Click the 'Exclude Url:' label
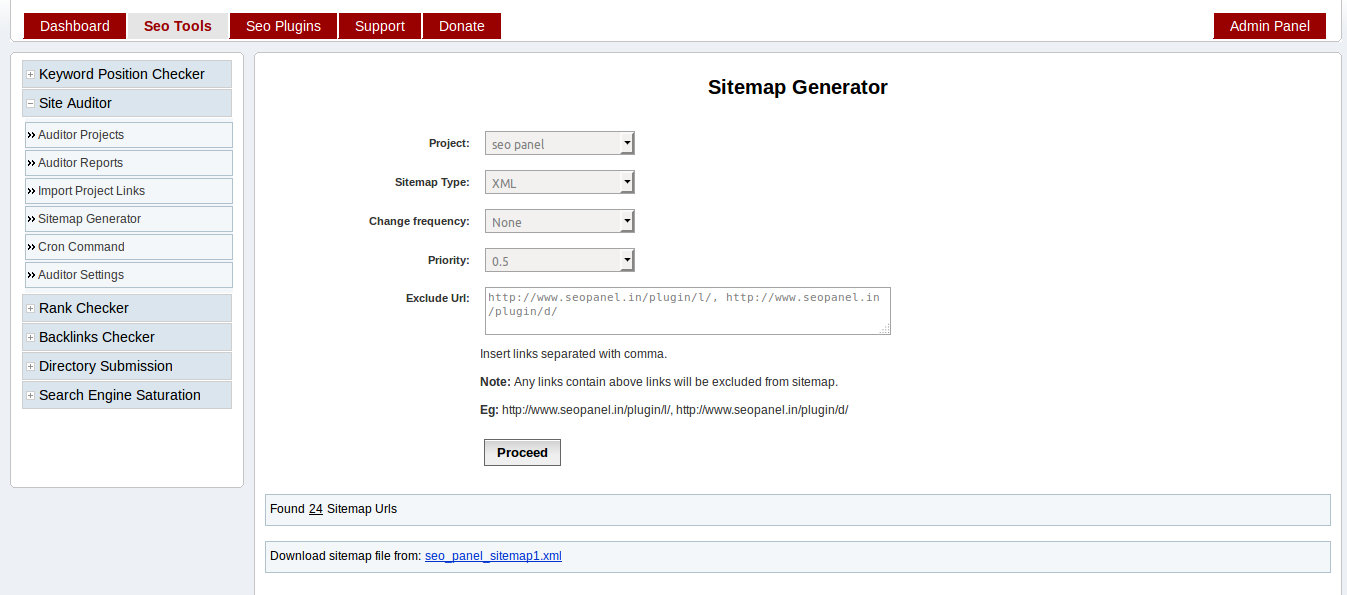1347x595 pixels. pyautogui.click(x=438, y=298)
